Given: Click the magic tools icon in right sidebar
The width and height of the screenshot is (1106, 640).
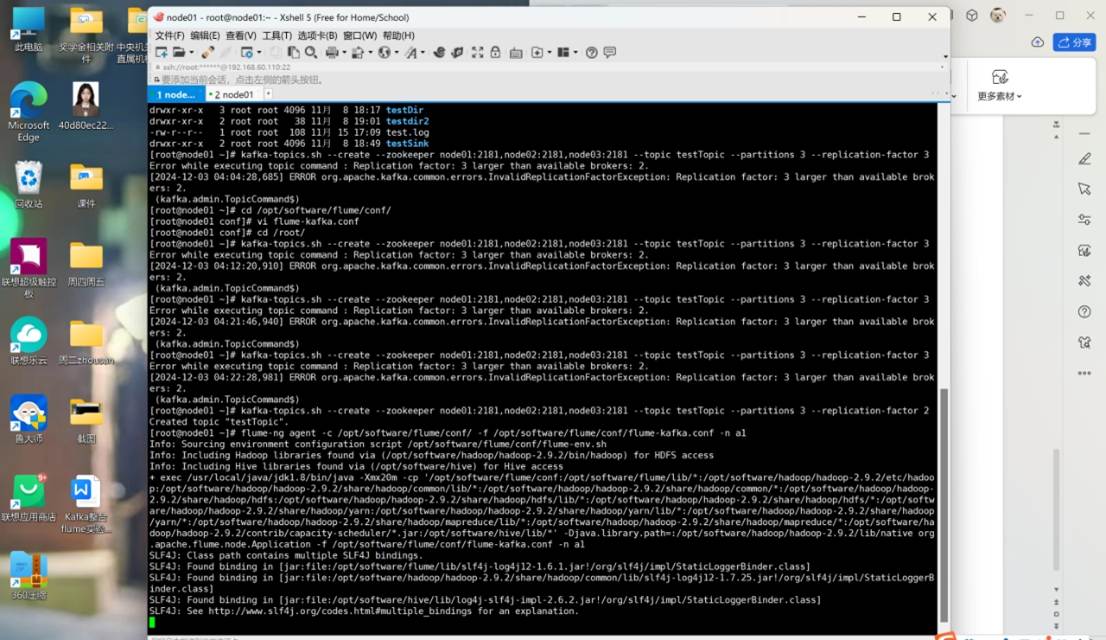Looking at the screenshot, I should (x=1084, y=281).
